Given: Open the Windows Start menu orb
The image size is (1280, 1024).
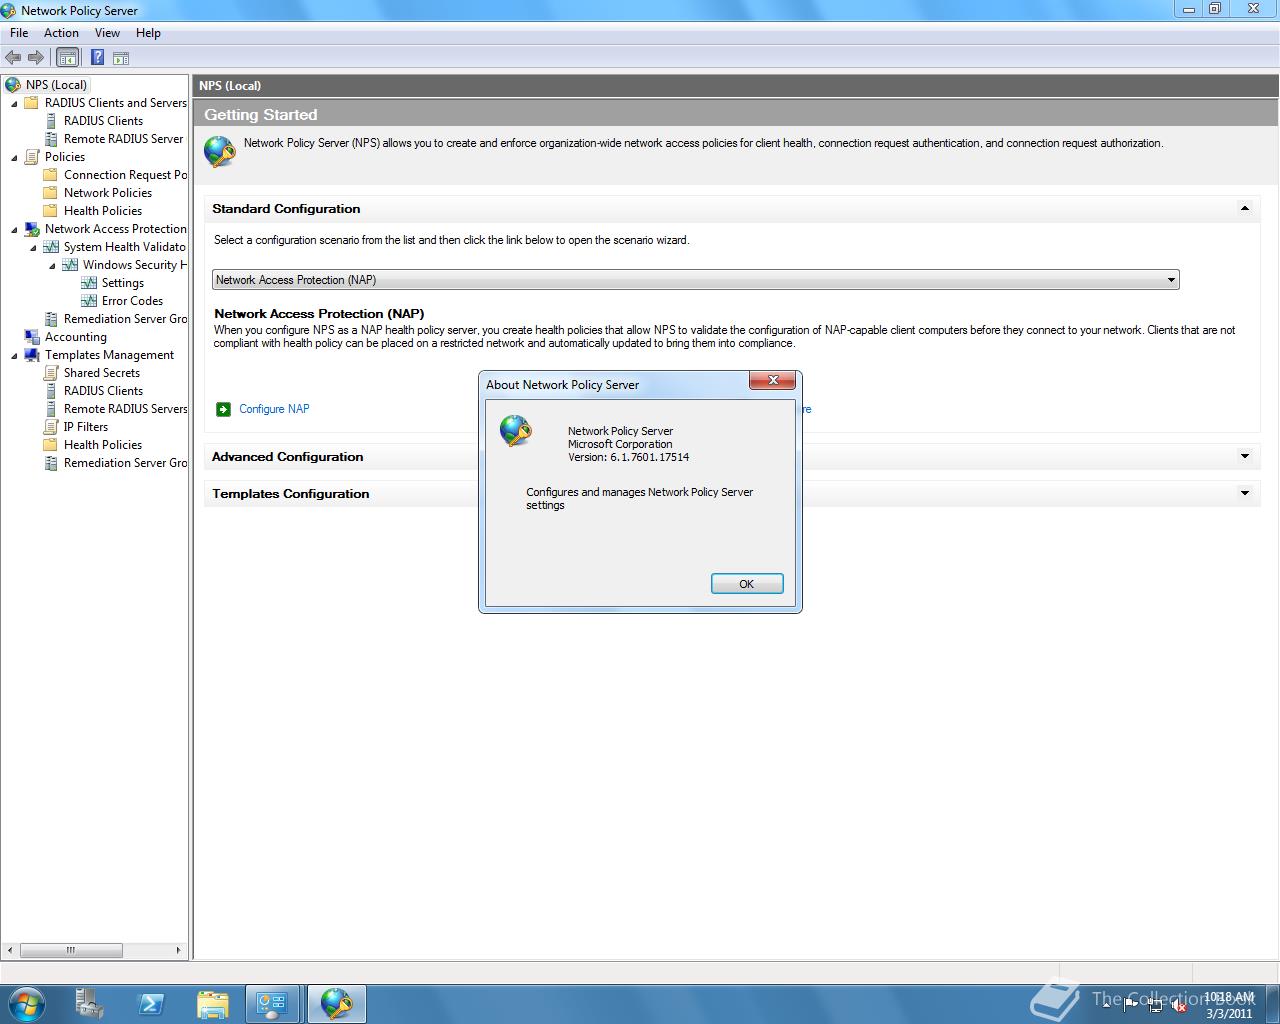Looking at the screenshot, I should pyautogui.click(x=27, y=1004).
